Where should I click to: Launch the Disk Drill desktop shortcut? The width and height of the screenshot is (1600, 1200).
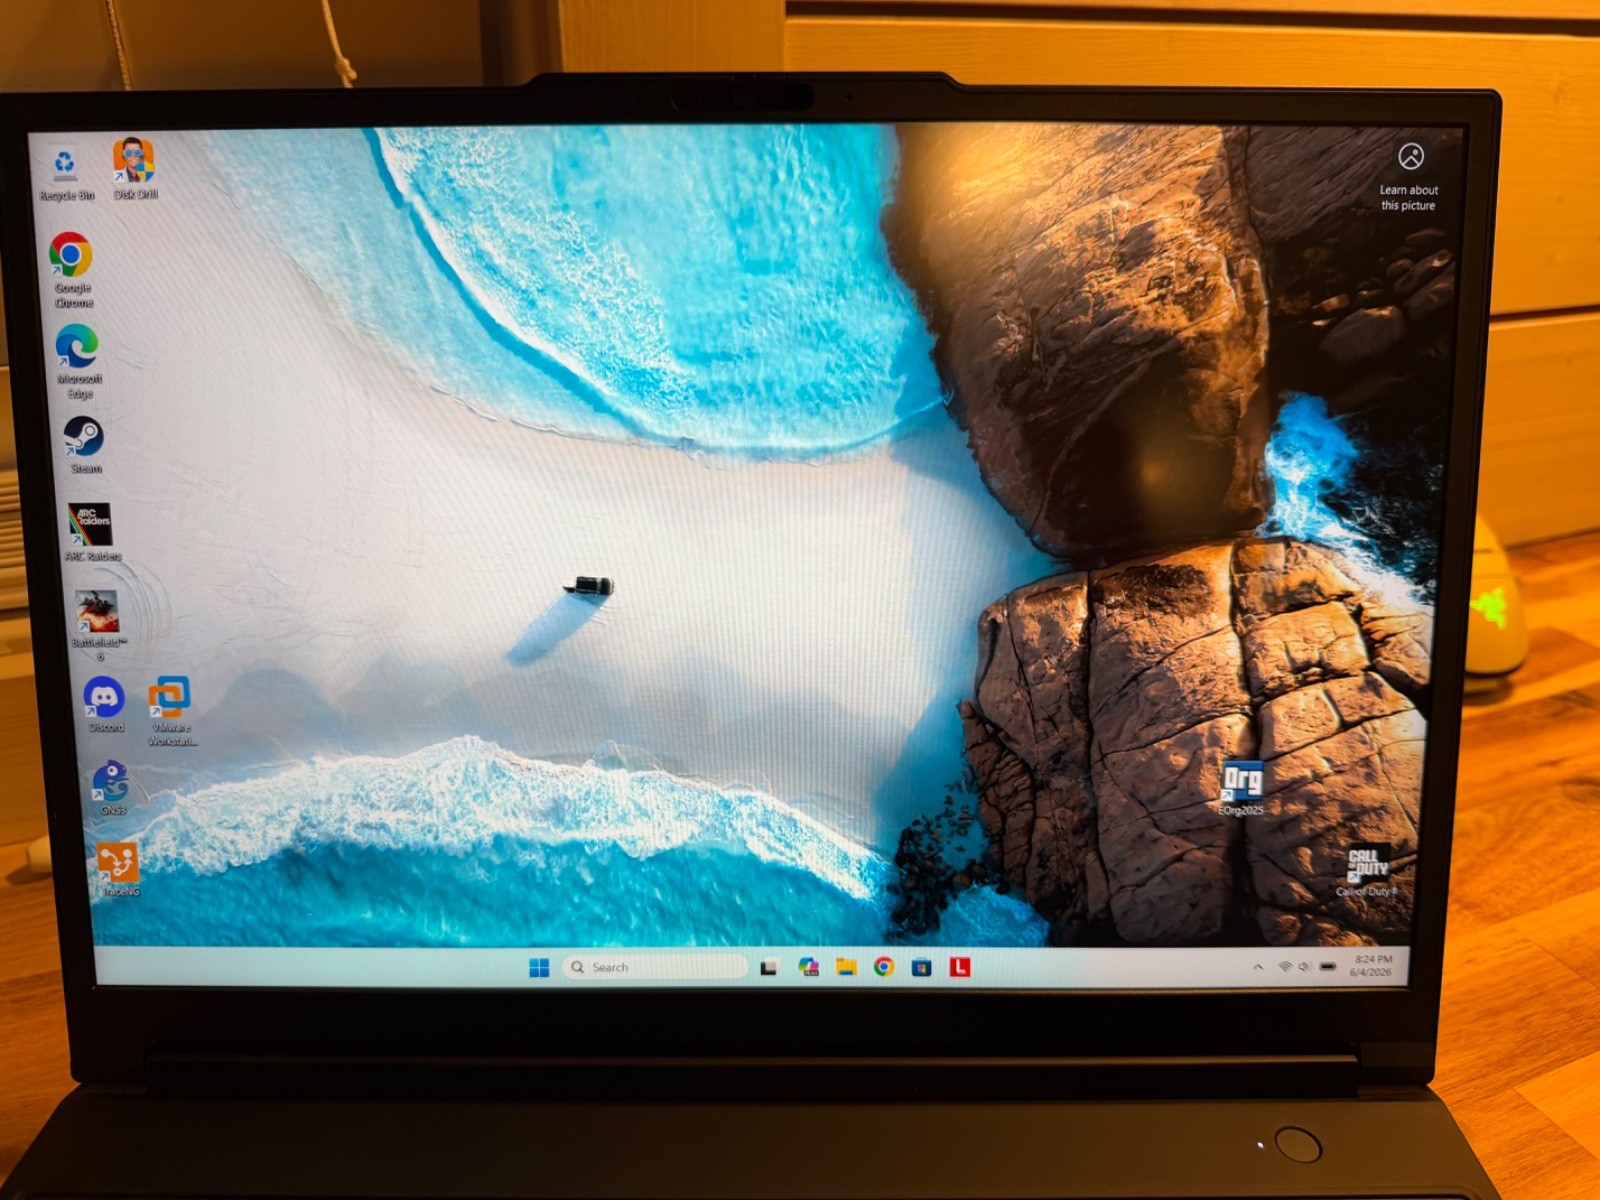click(x=134, y=168)
